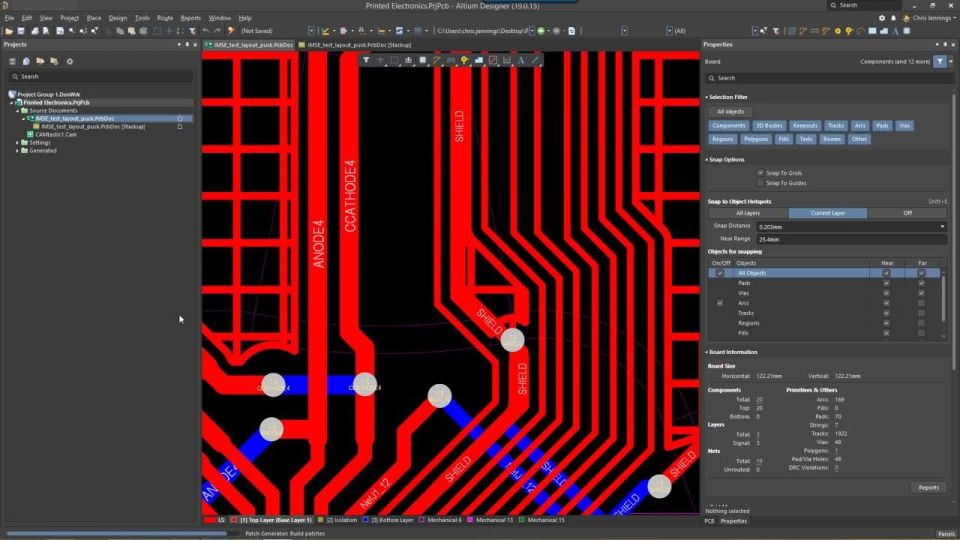Toggle Near checkbox for Tracks row

point(886,313)
